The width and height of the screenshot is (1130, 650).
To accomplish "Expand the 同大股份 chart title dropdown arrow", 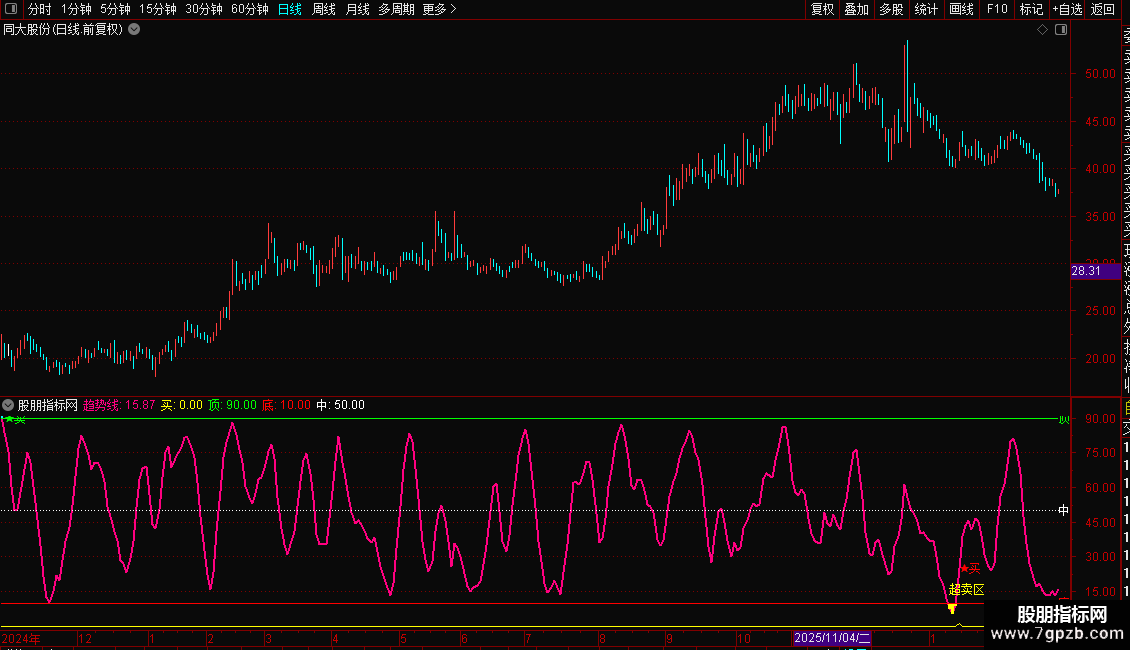I will (134, 30).
